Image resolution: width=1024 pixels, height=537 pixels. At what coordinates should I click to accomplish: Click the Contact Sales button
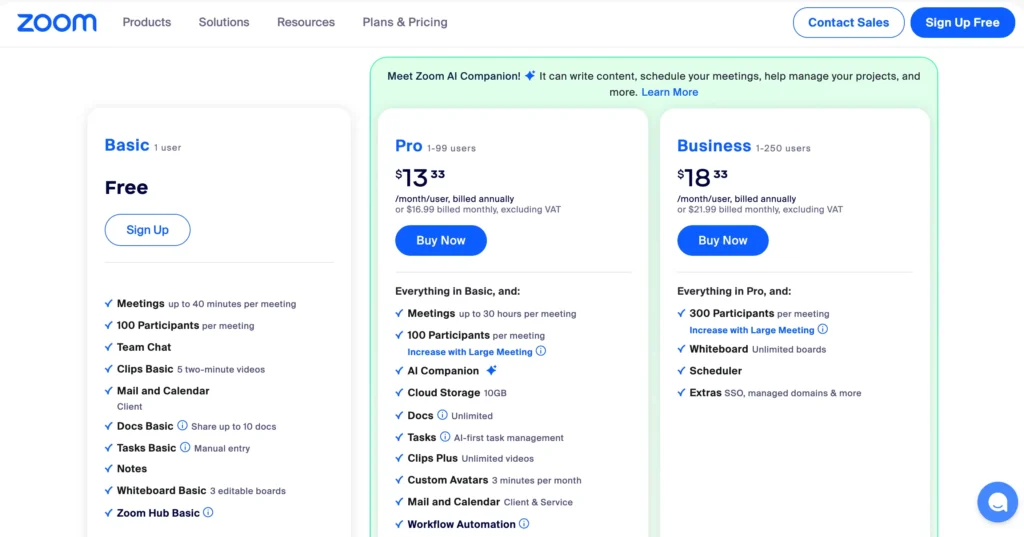click(x=848, y=22)
